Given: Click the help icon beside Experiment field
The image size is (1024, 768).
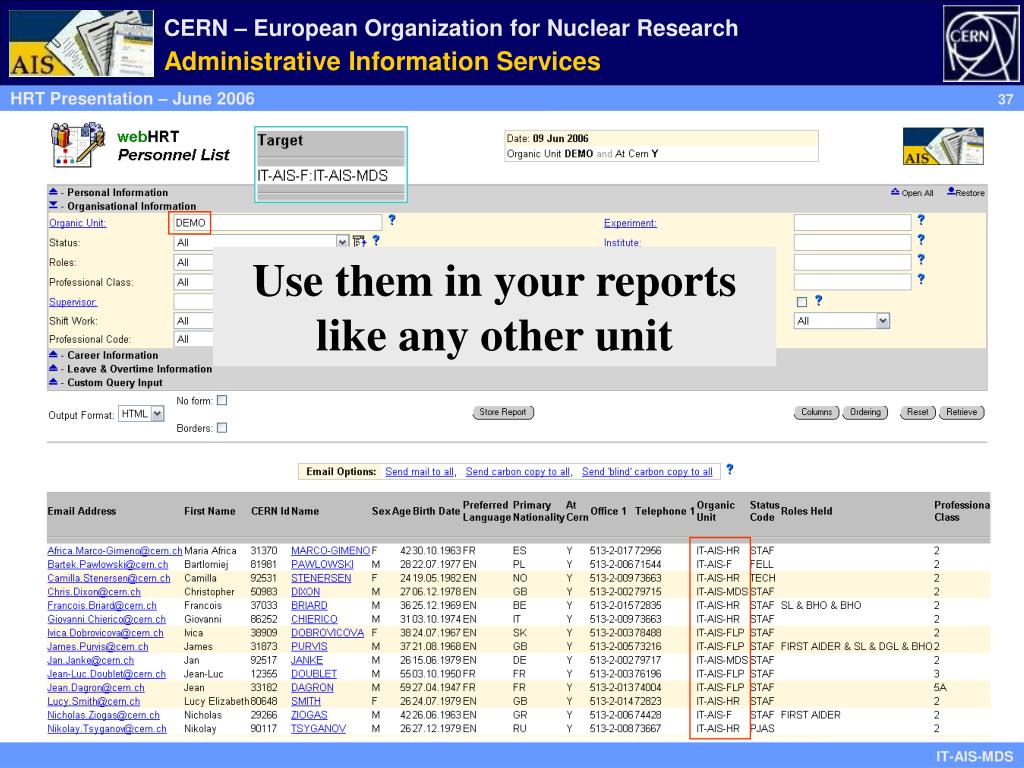Looking at the screenshot, I should (921, 220).
